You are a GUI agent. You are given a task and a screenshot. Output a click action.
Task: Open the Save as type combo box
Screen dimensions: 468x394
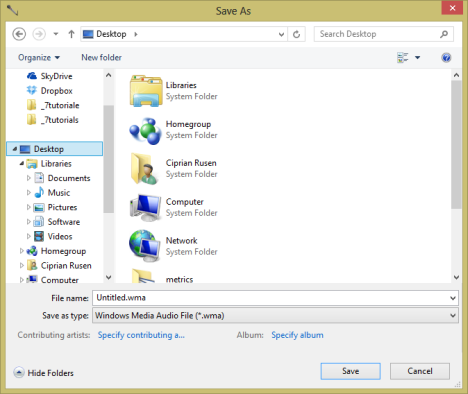[275, 315]
